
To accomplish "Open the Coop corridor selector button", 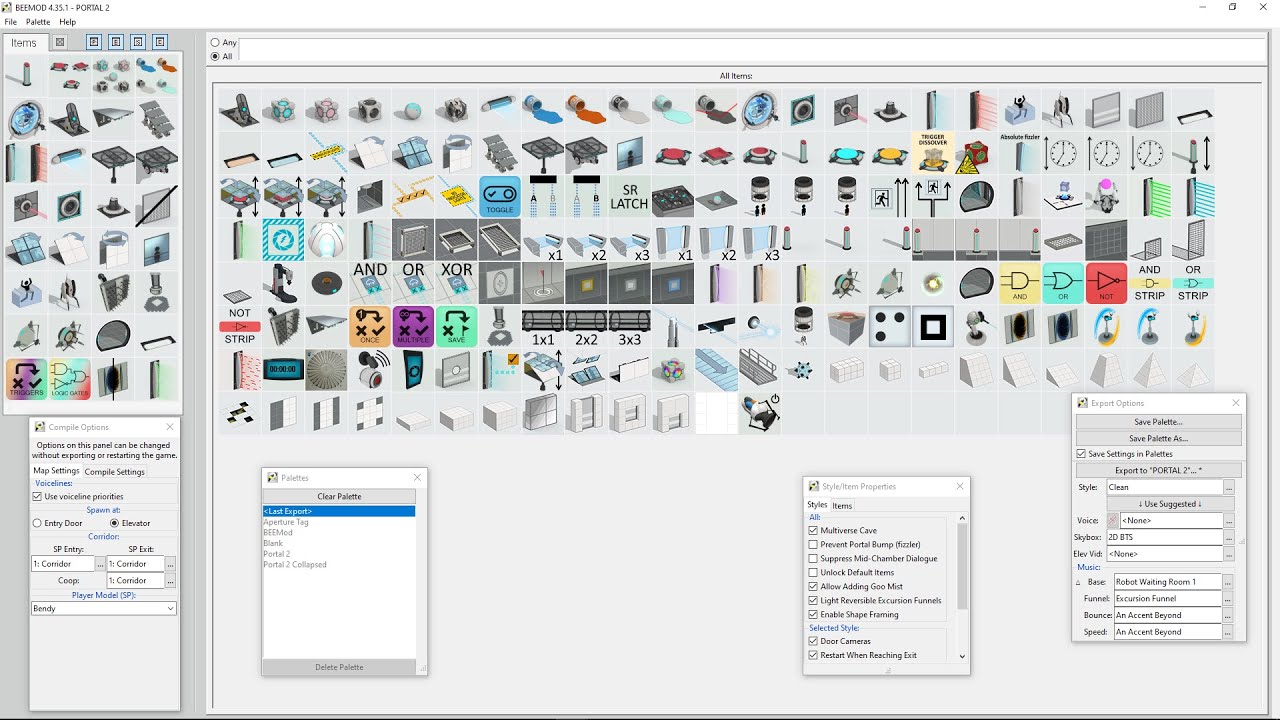I will (x=171, y=580).
